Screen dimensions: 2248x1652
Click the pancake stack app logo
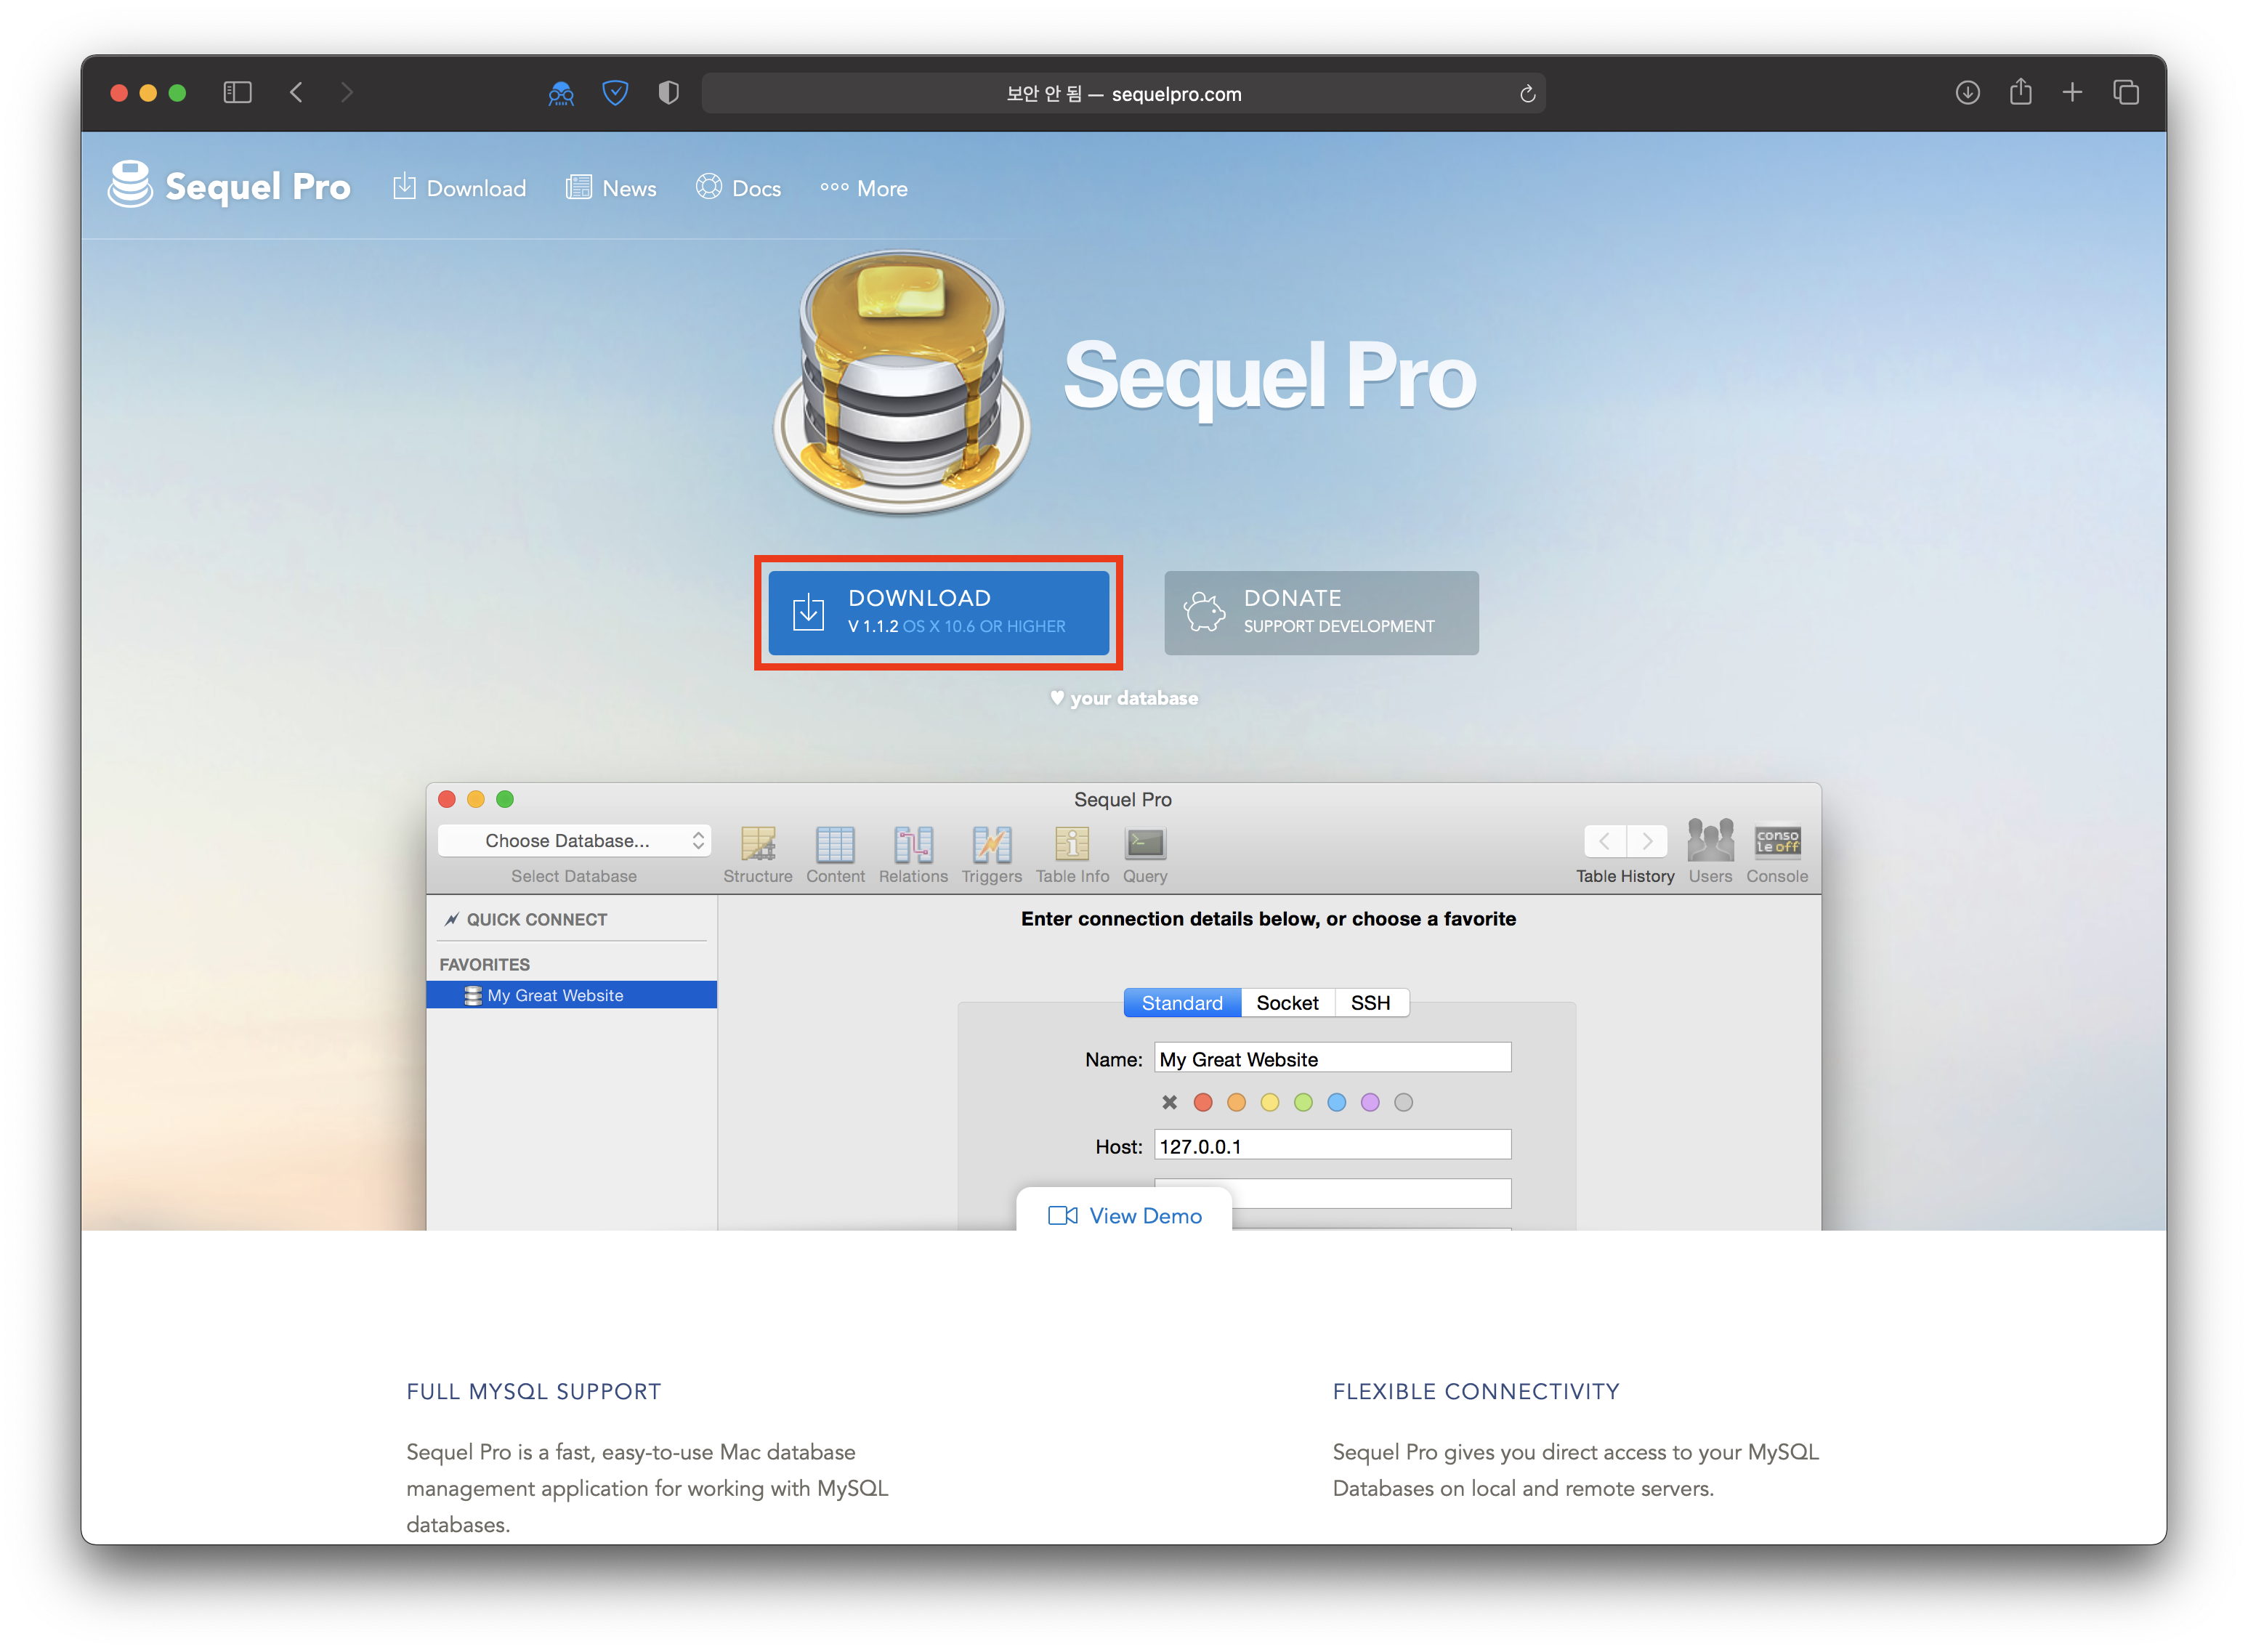click(x=902, y=382)
